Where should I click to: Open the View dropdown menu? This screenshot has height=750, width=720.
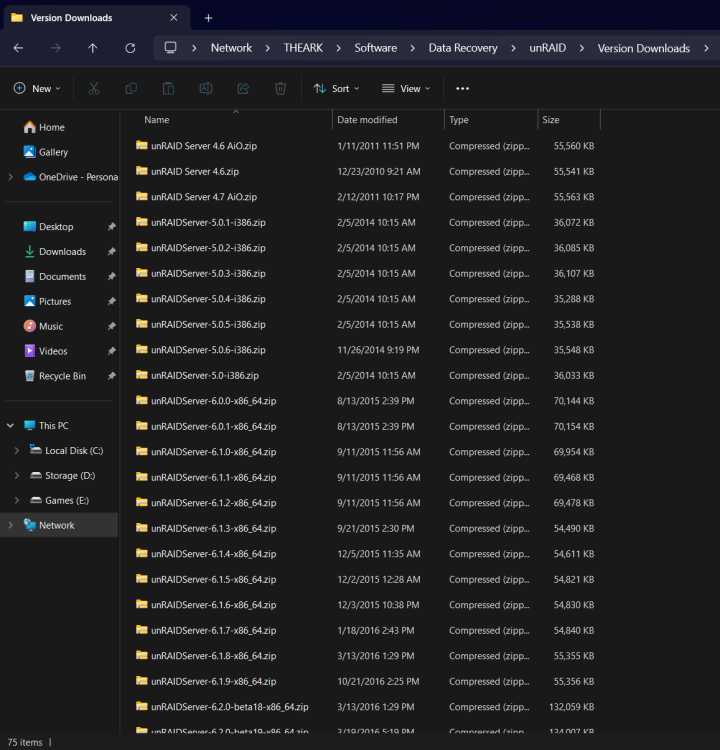406,88
